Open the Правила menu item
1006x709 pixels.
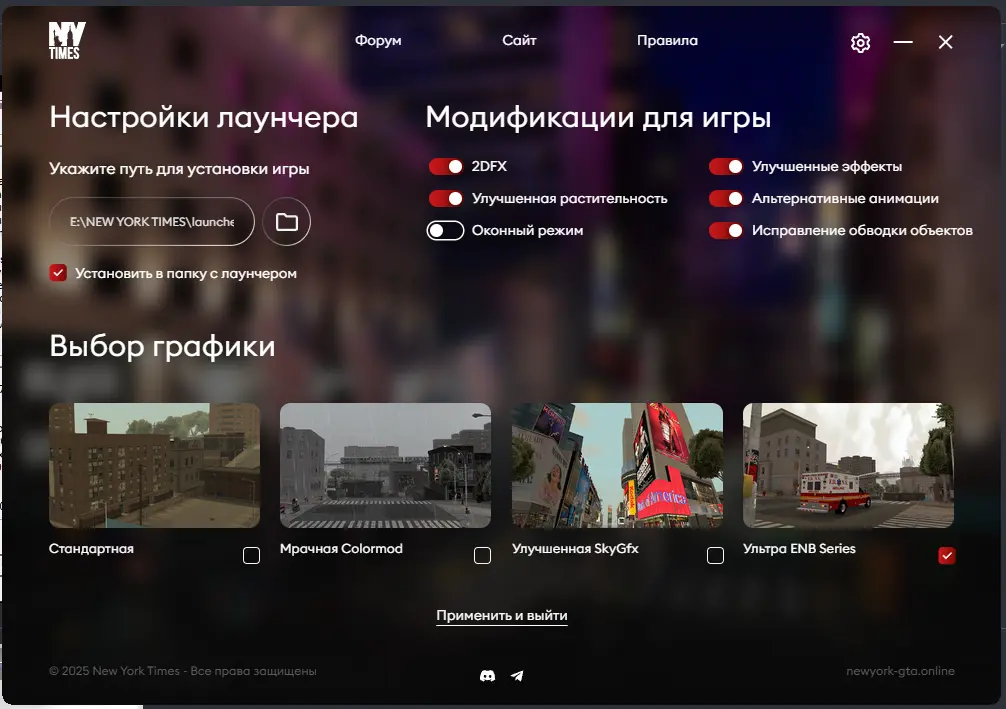(667, 41)
